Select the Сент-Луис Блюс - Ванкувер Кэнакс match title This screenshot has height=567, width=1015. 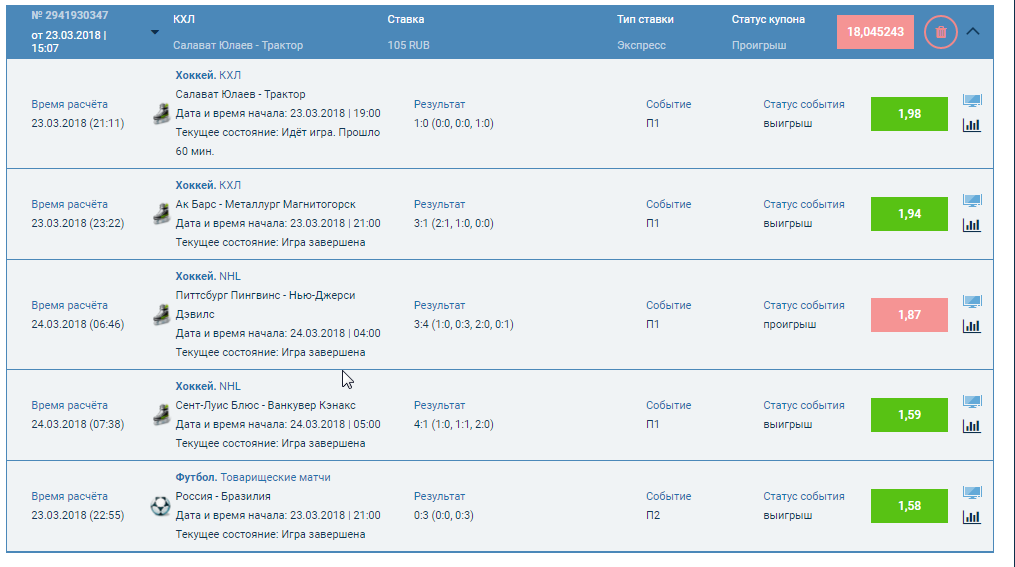coord(265,405)
